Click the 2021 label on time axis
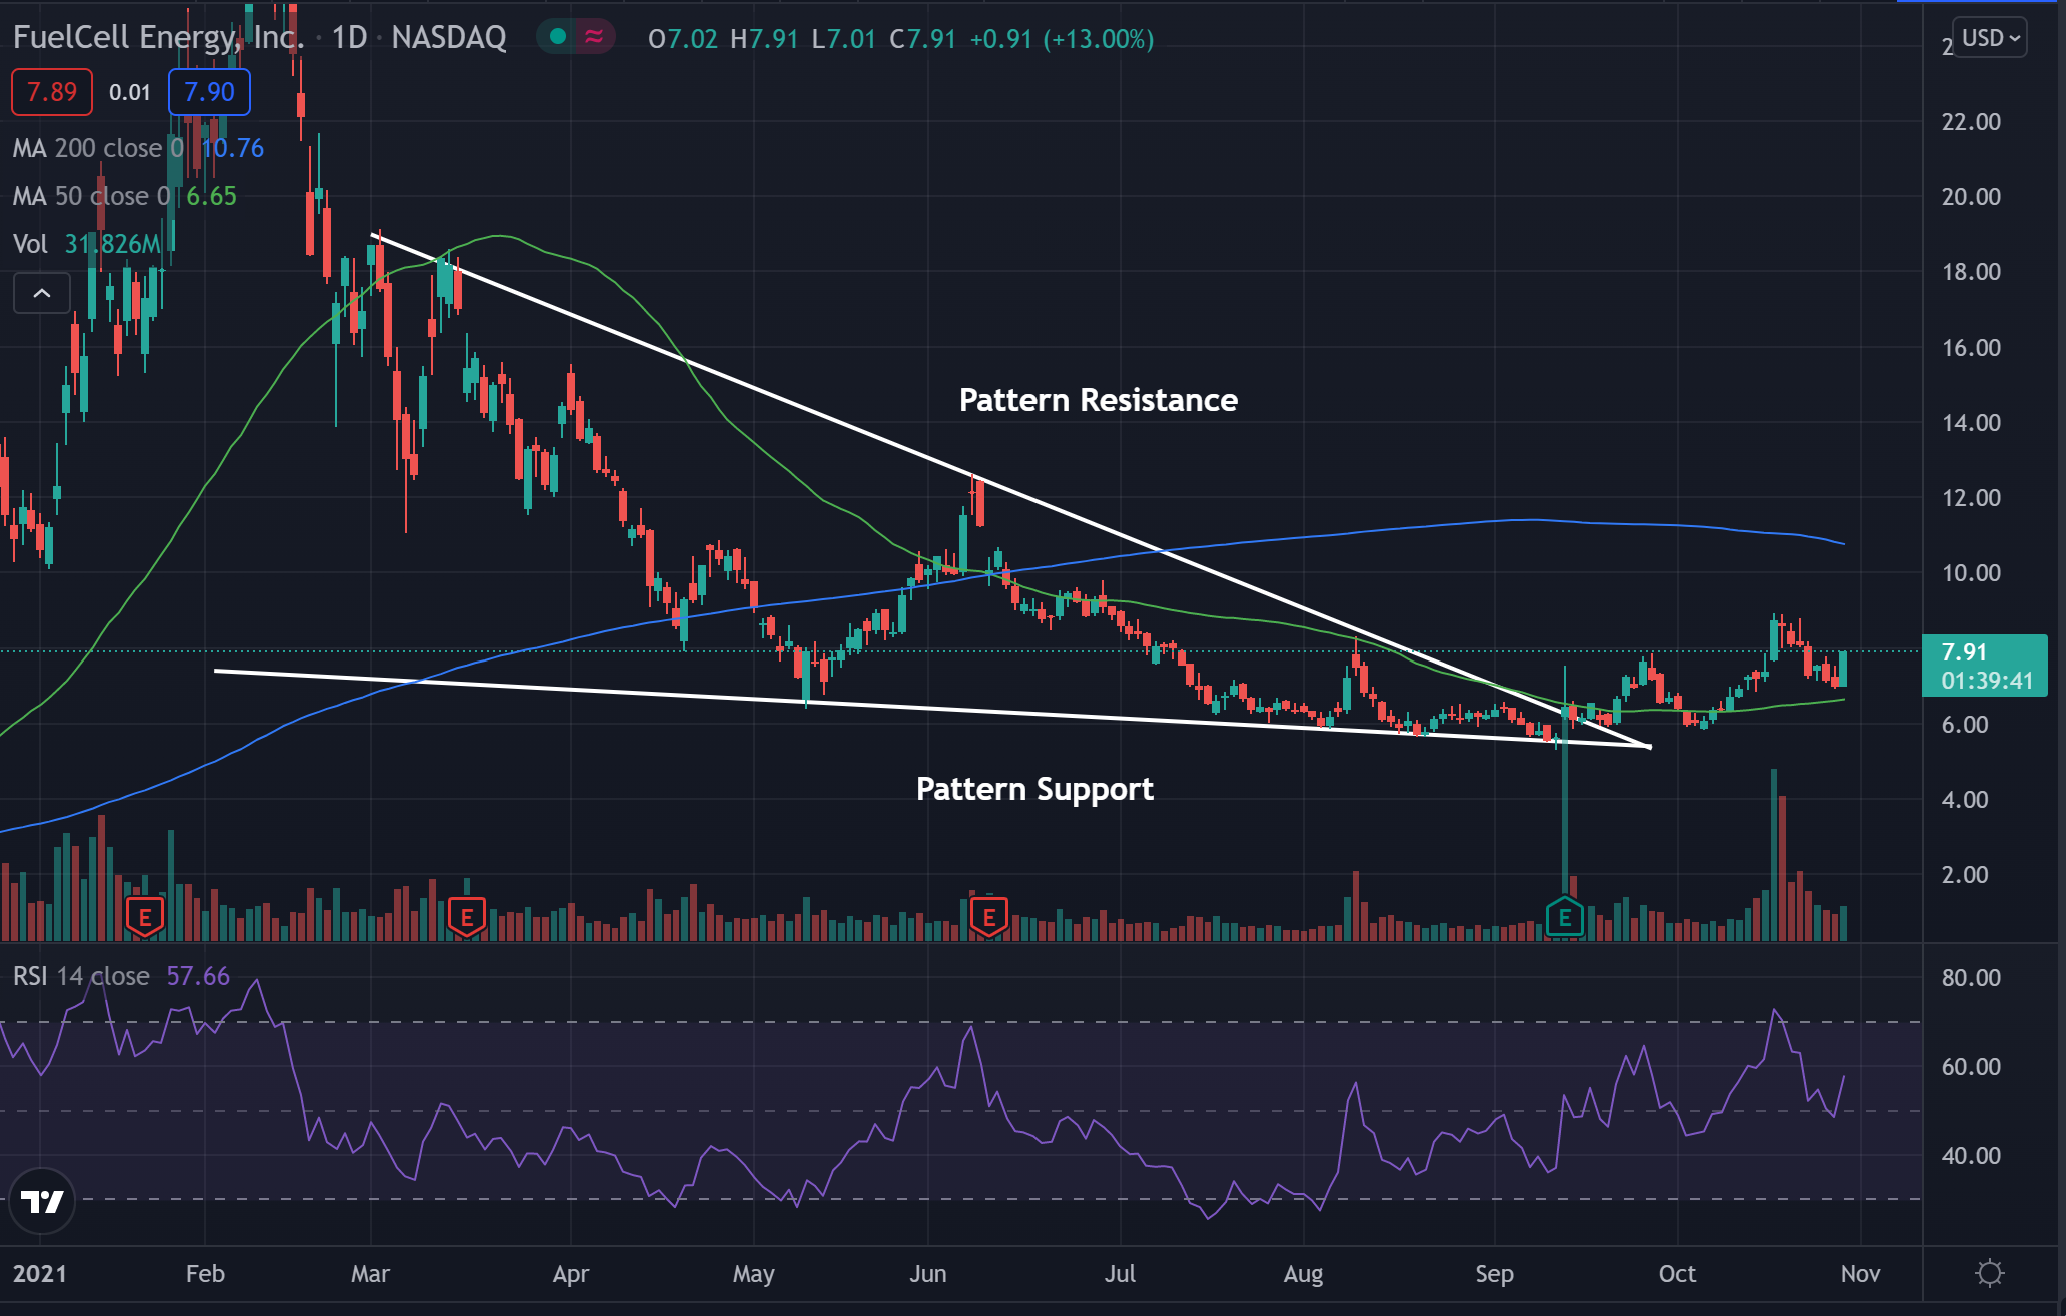Screen dimensions: 2066x1316 click(40, 1274)
